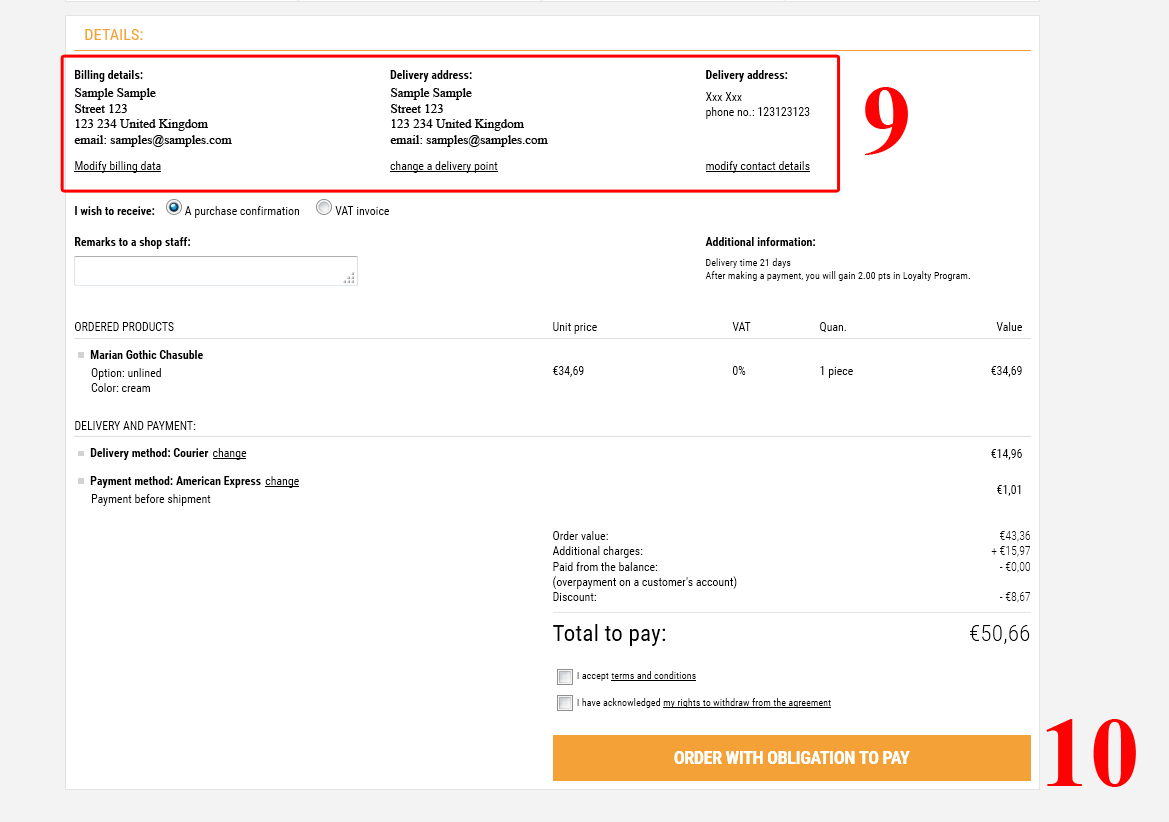Viewport: 1169px width, 822px height.
Task: Open the Marian Gothic Chasuble product name
Action: pyautogui.click(x=146, y=355)
